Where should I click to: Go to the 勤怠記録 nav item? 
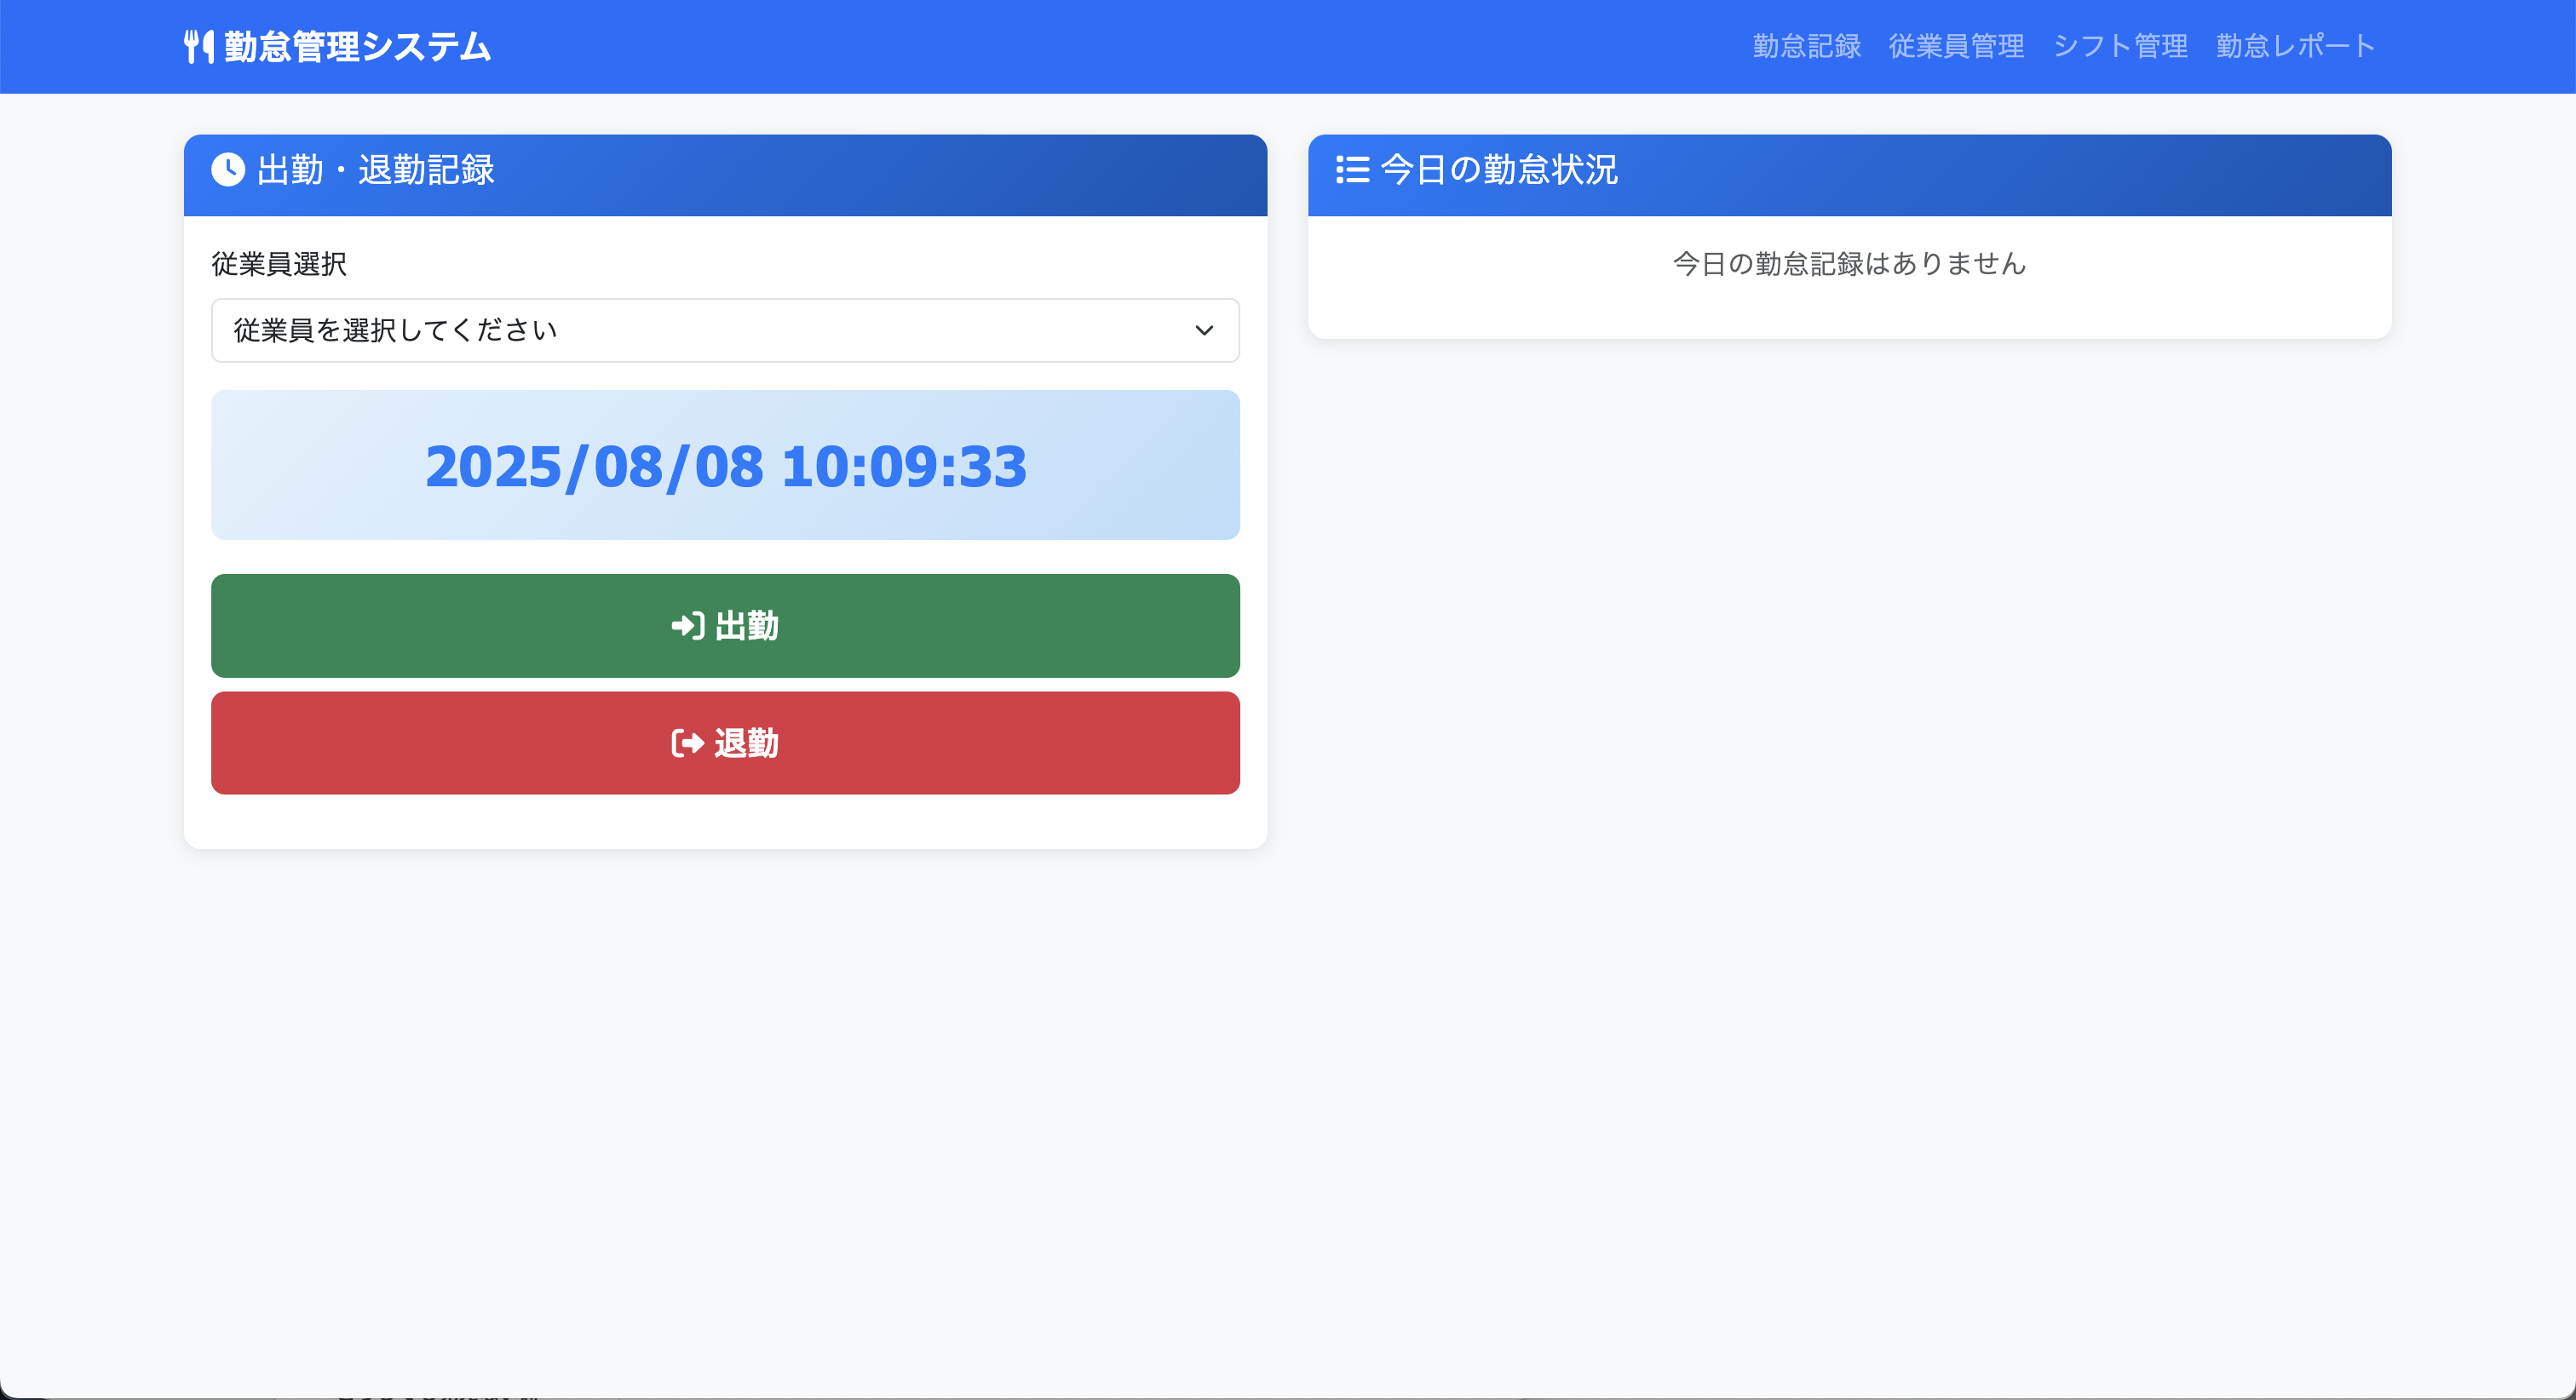[x=1806, y=46]
